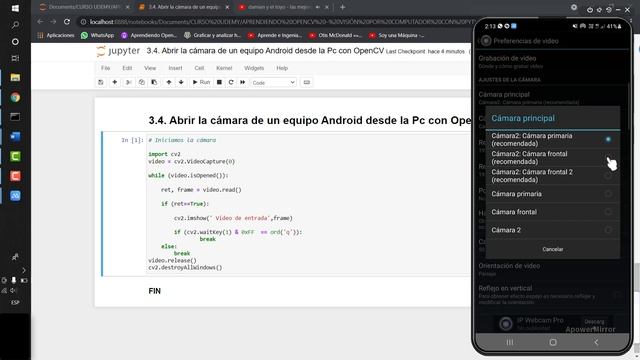This screenshot has height=360, width=640.
Task: Tap Cancelar in the camera dialog
Action: (553, 249)
